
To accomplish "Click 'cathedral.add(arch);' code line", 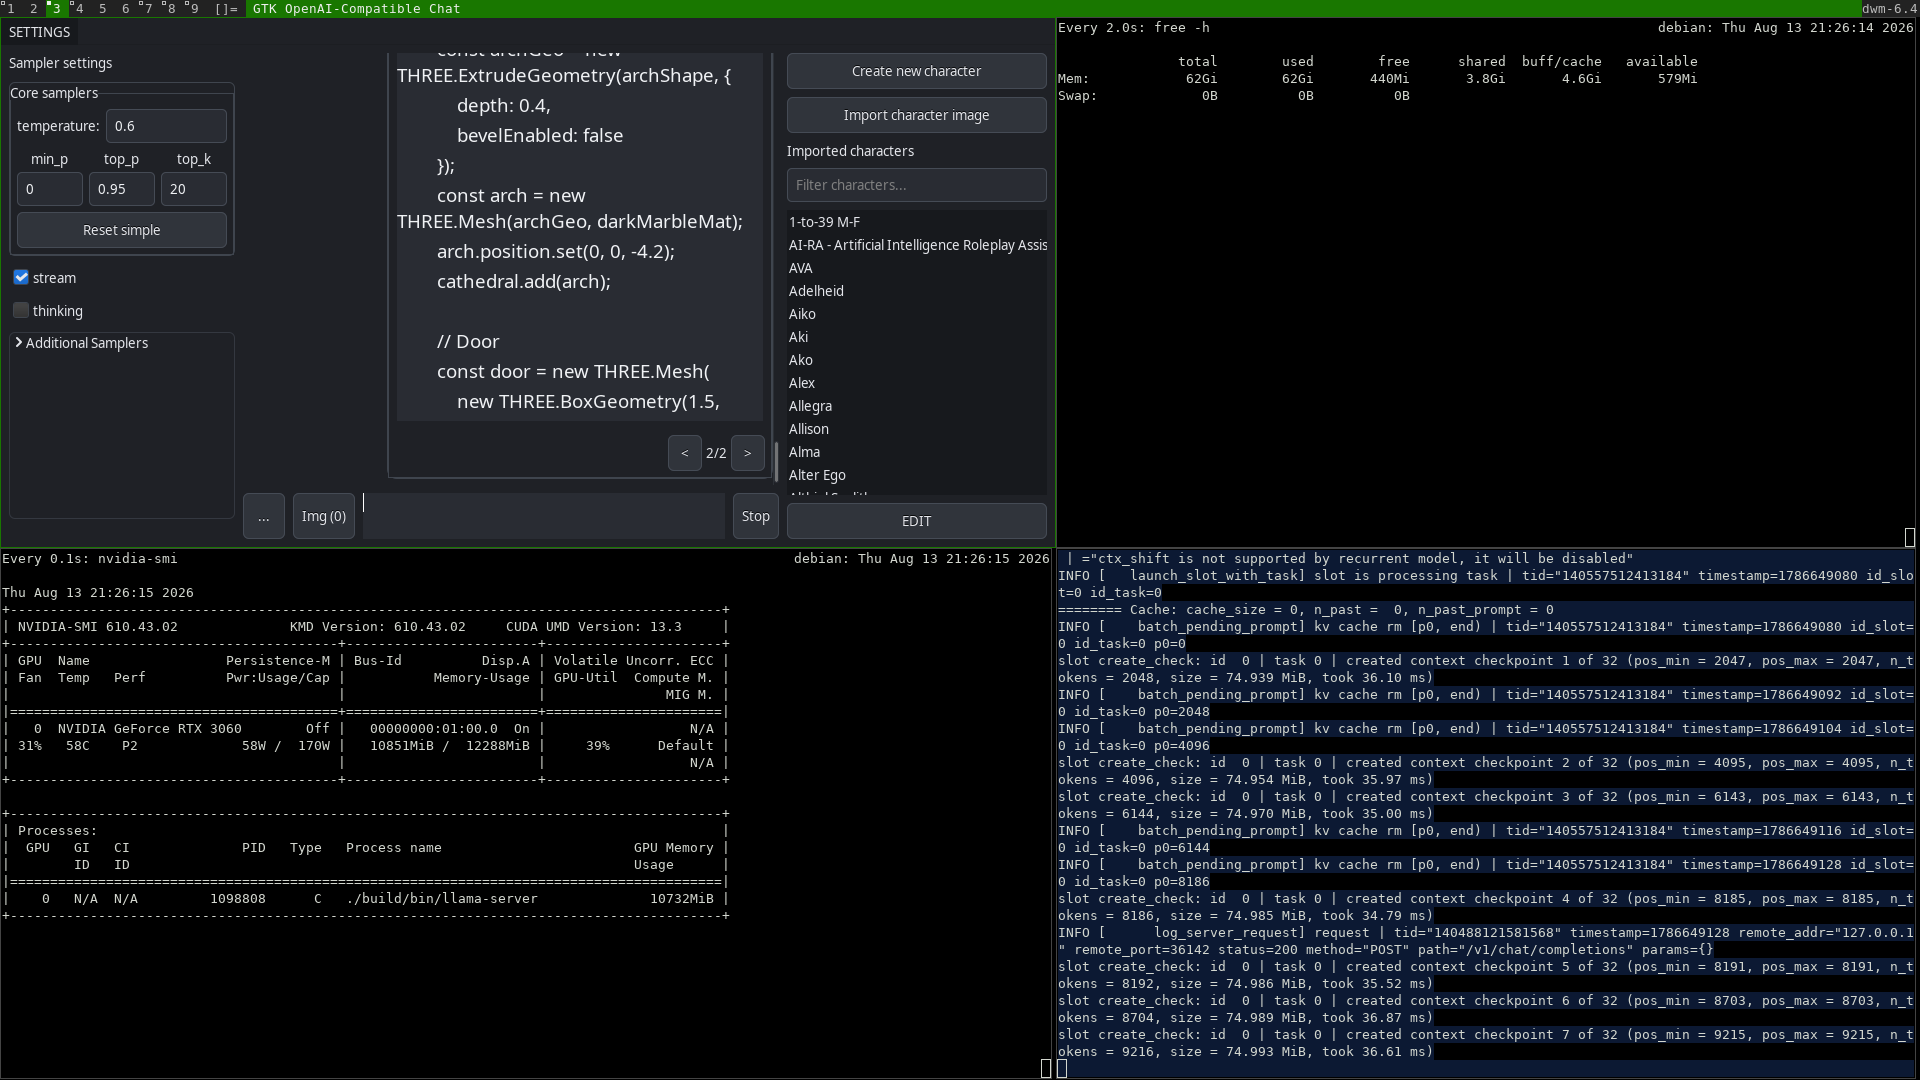I will [523, 281].
